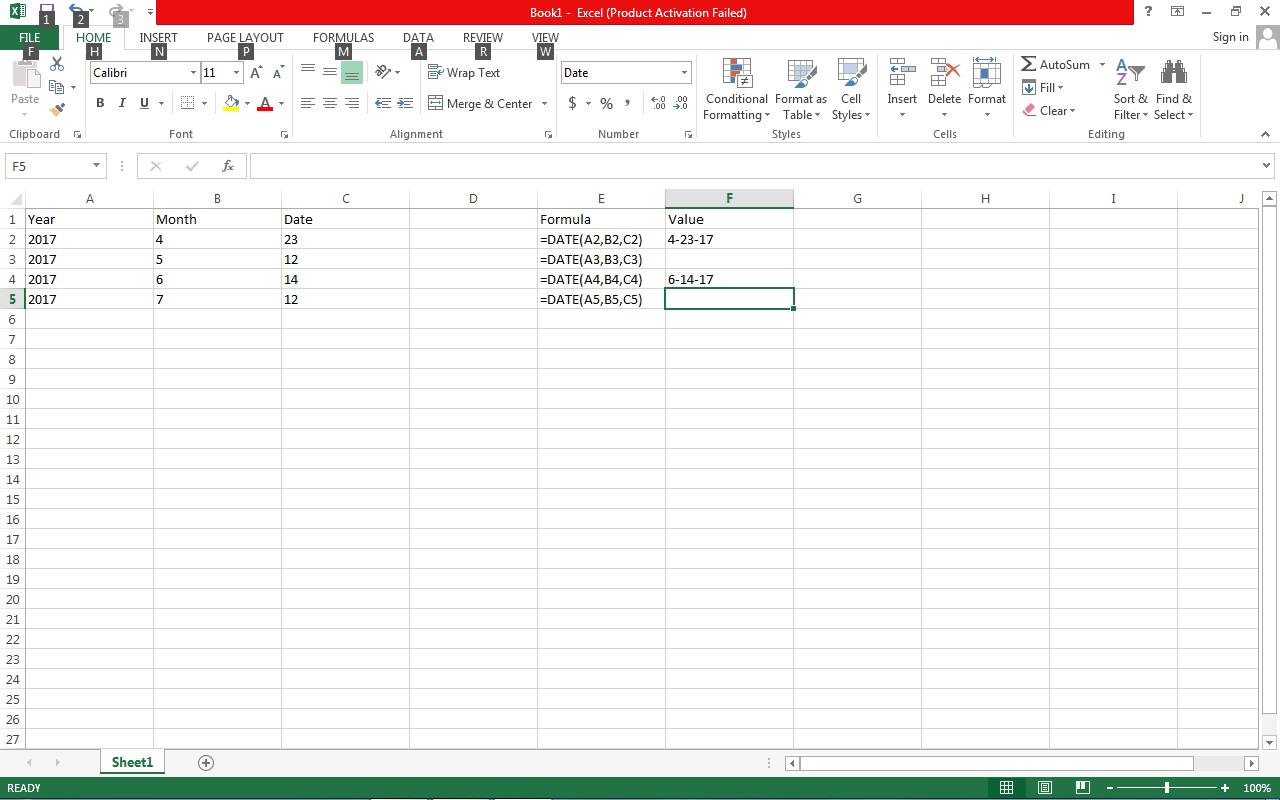Click the Format Painter icon
Screen dimensions: 1280x800
point(57,110)
